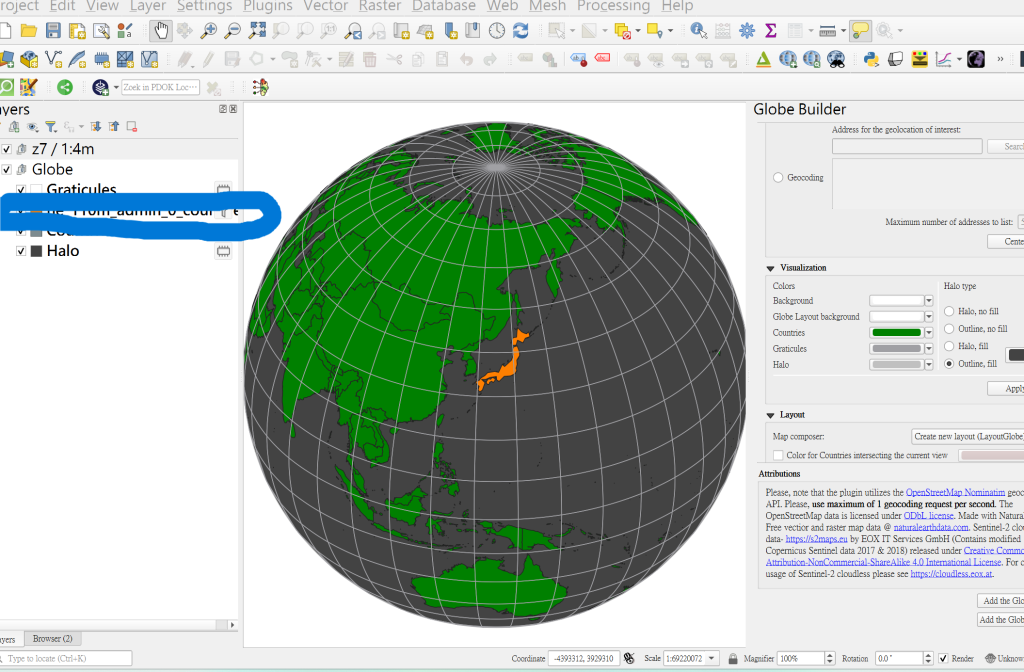
Task: Click the Zoom Full extent icon
Action: coord(257,31)
